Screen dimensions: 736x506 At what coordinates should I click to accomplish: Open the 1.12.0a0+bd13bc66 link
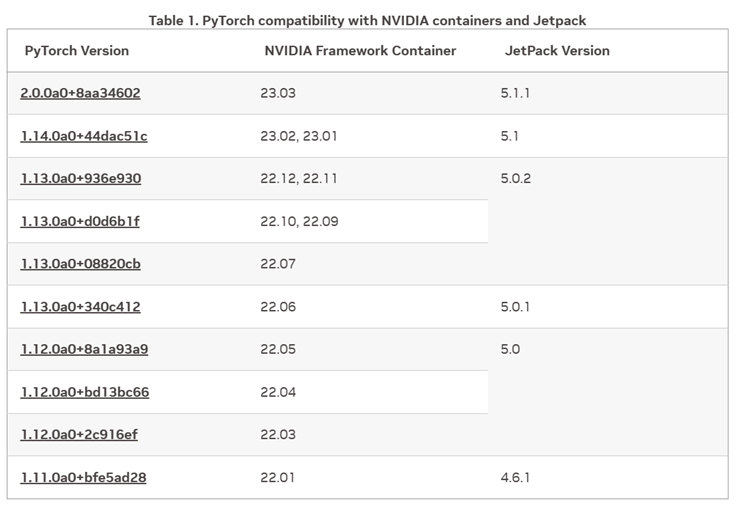click(x=85, y=392)
